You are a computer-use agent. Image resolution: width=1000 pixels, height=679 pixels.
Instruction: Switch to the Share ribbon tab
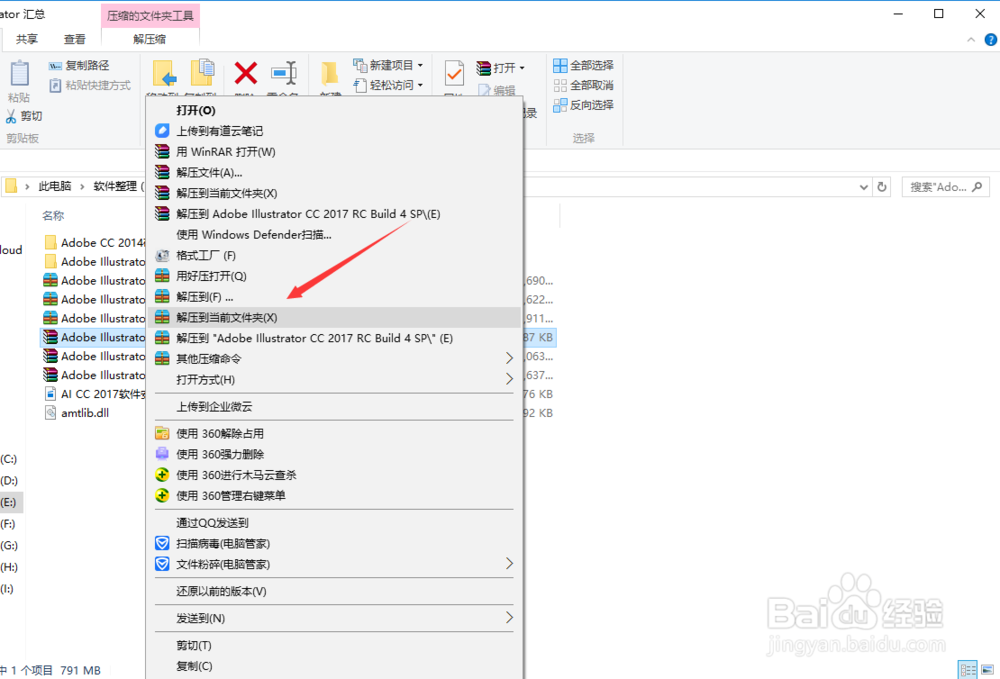coord(27,39)
